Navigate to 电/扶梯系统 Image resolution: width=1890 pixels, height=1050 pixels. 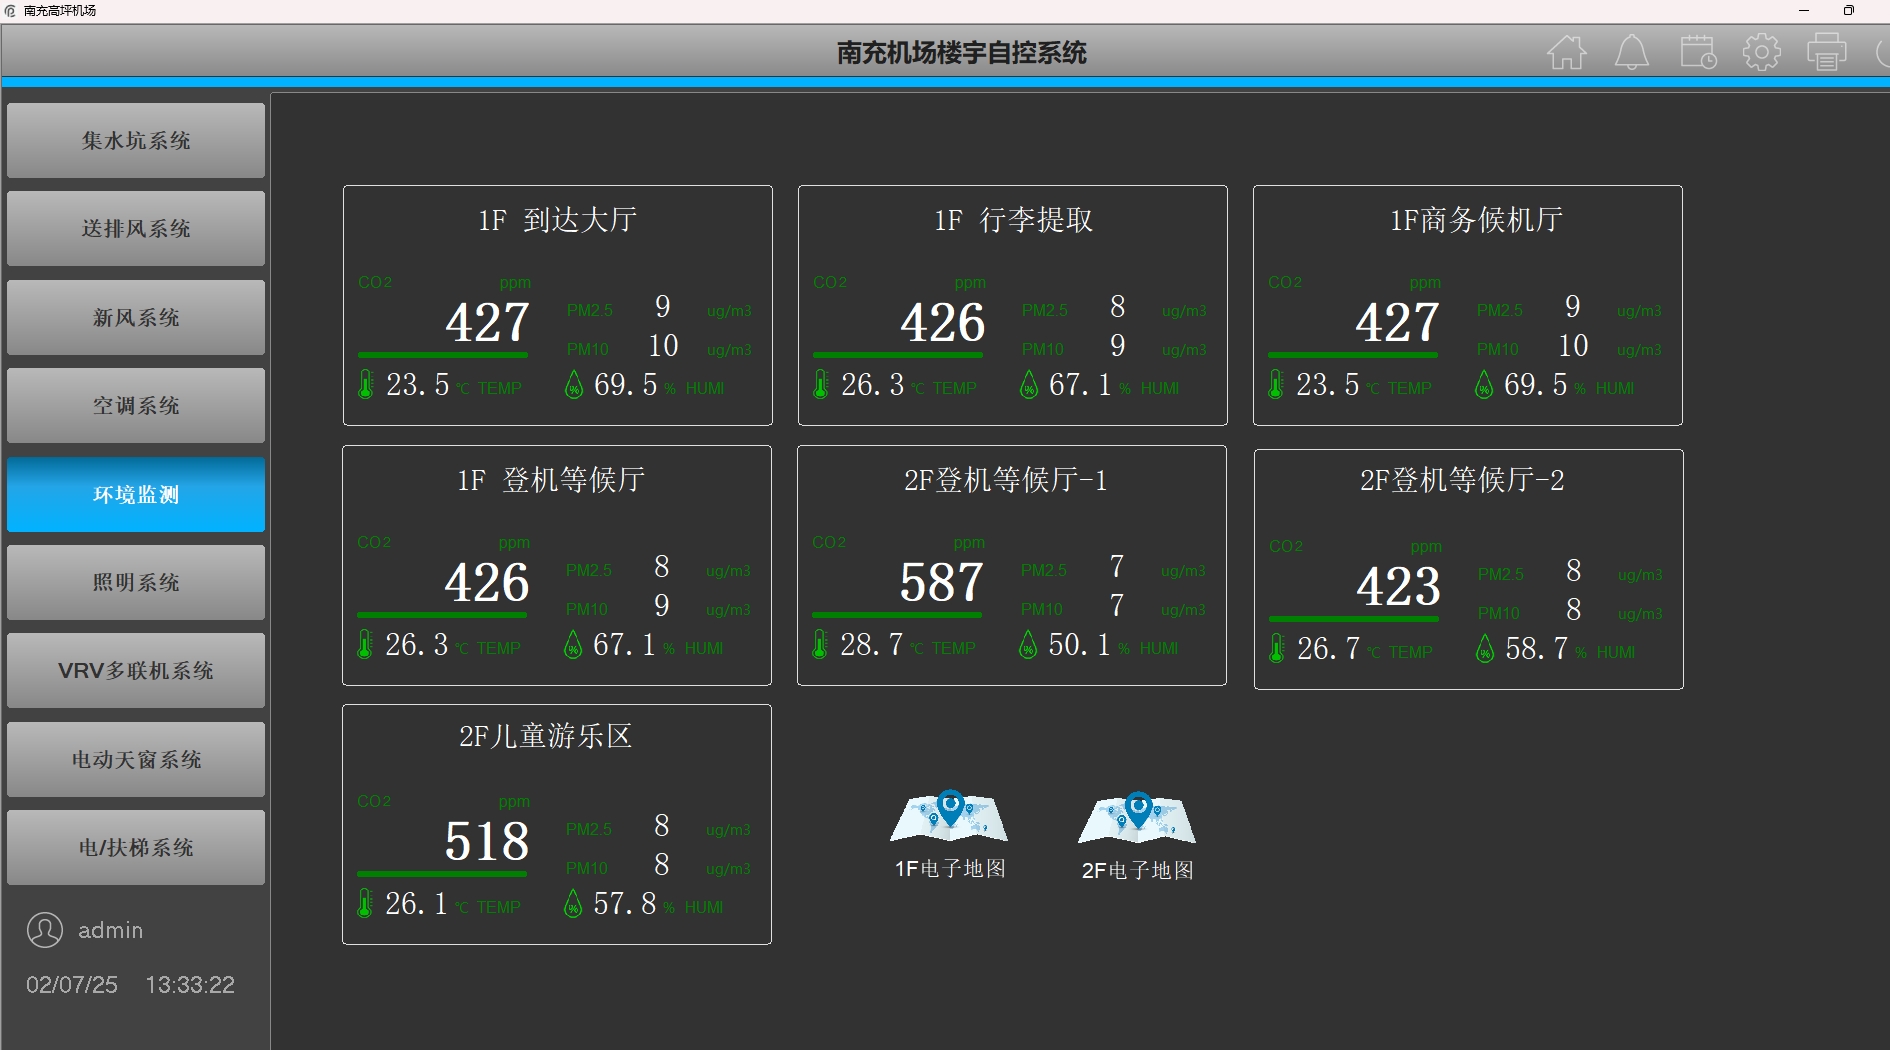click(x=136, y=848)
